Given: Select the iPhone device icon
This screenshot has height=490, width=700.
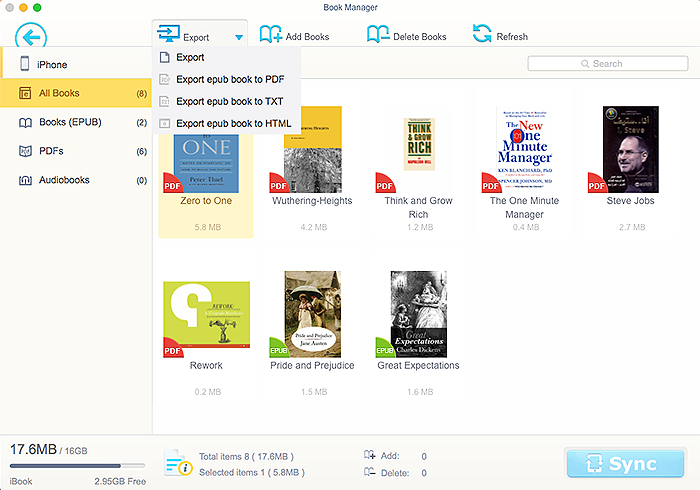Looking at the screenshot, I should click(25, 64).
